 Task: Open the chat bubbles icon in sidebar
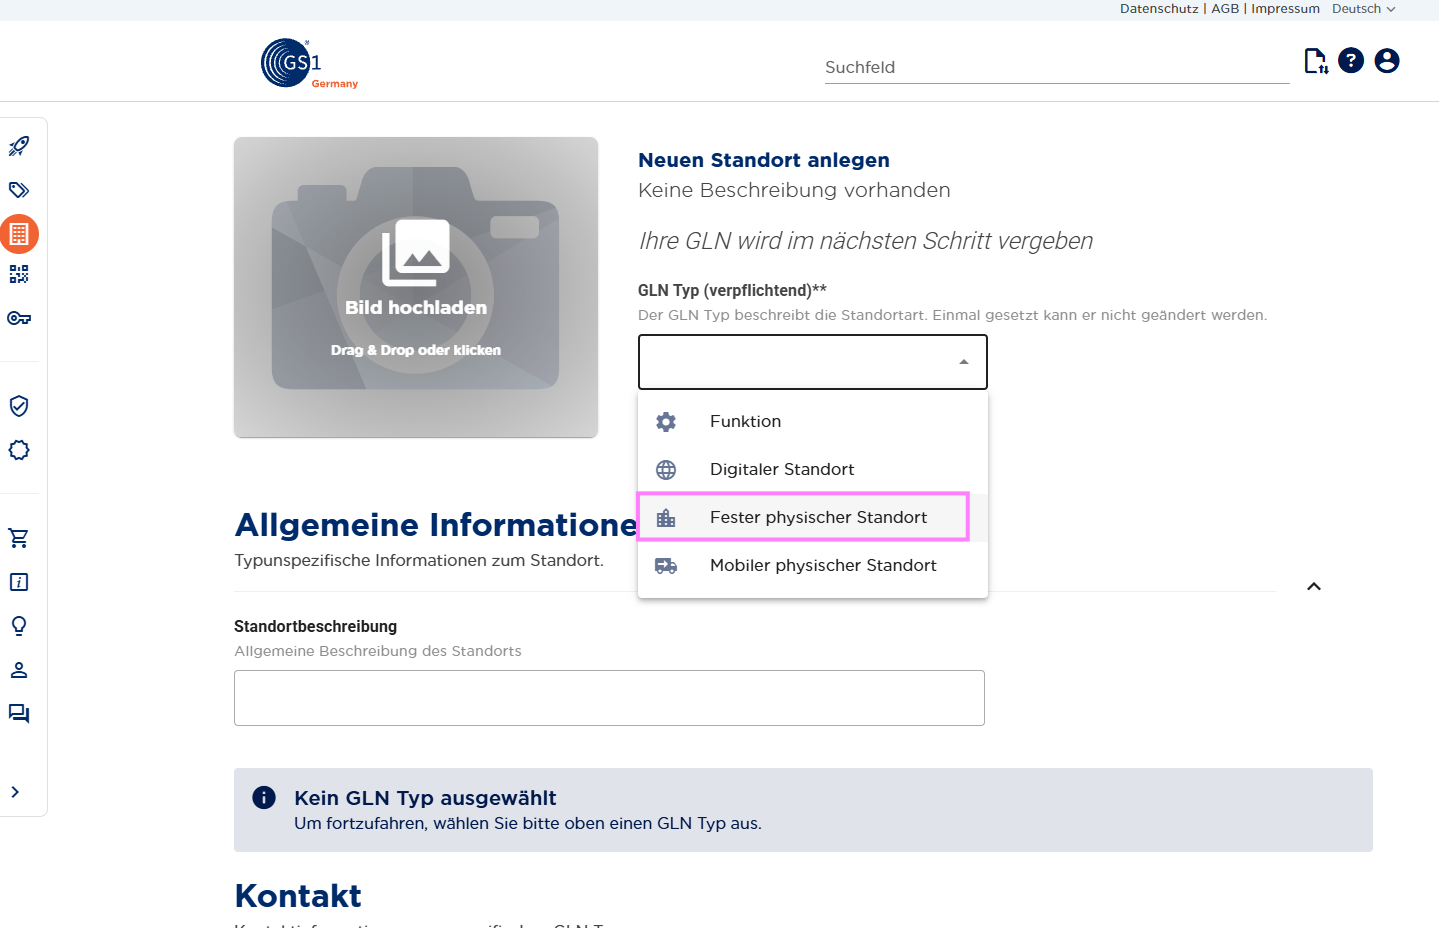point(19,714)
